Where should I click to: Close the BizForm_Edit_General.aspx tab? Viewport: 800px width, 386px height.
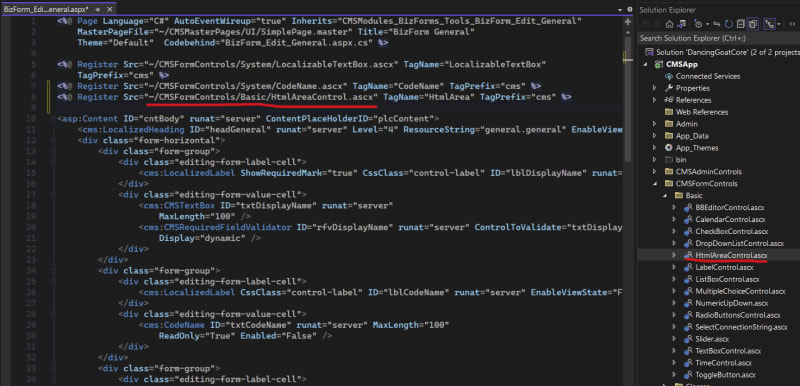tap(109, 10)
